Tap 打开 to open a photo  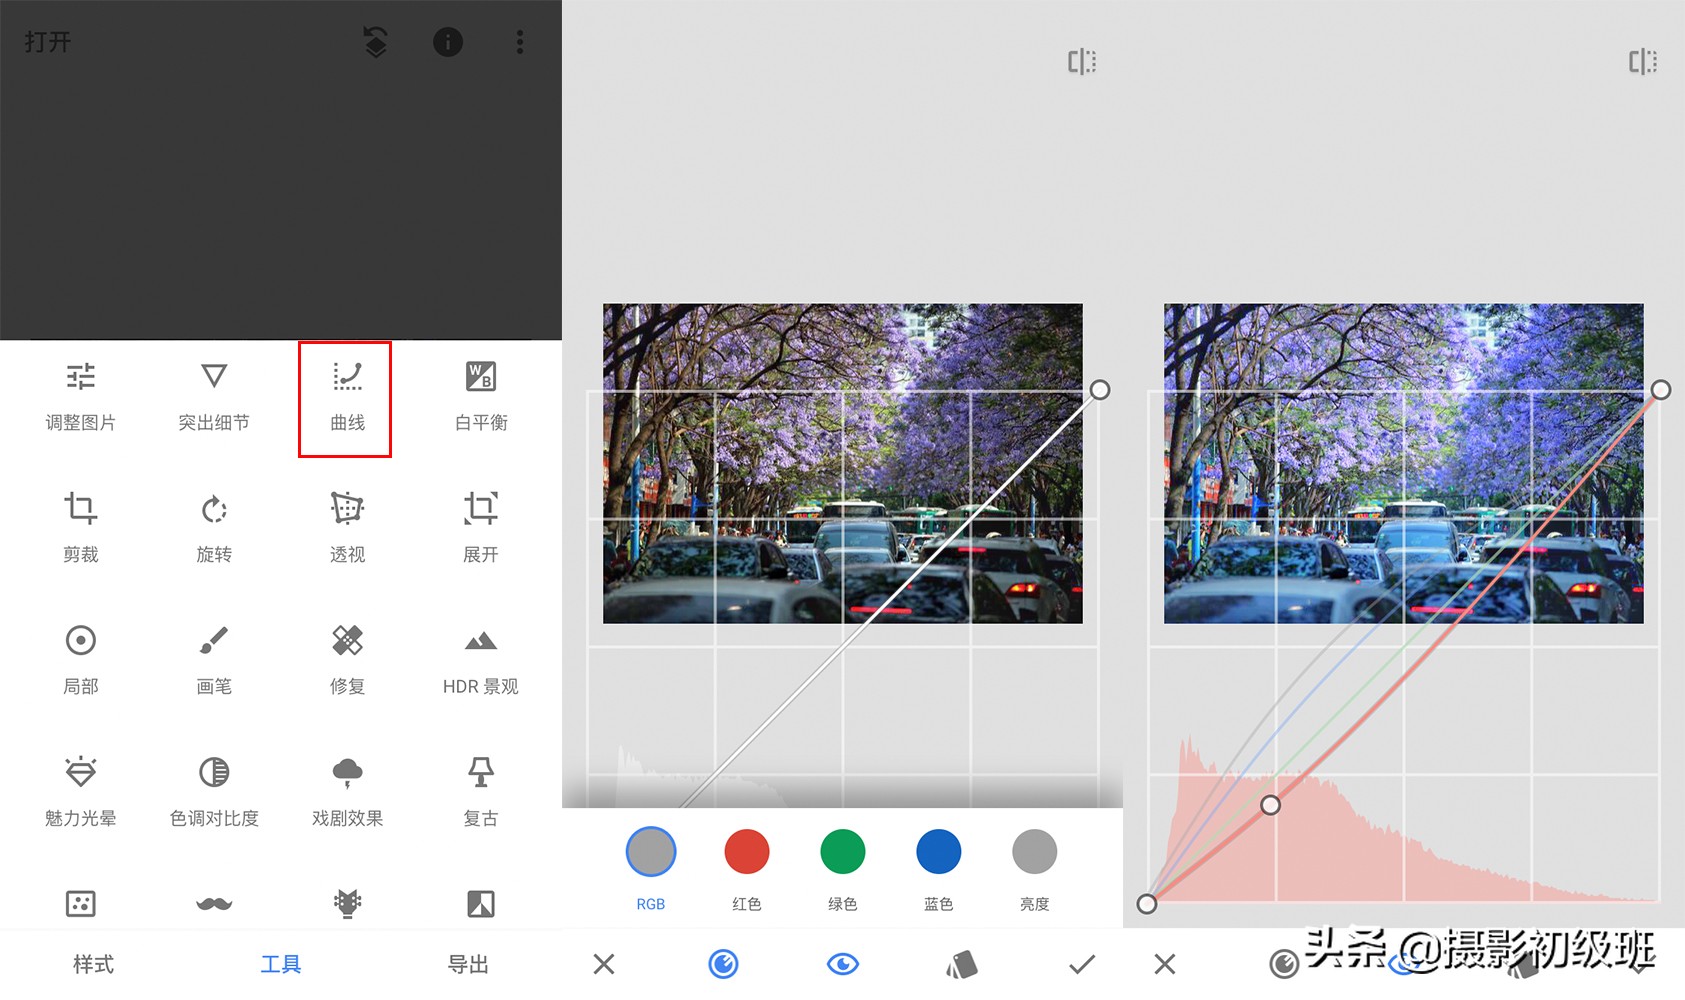(x=48, y=42)
